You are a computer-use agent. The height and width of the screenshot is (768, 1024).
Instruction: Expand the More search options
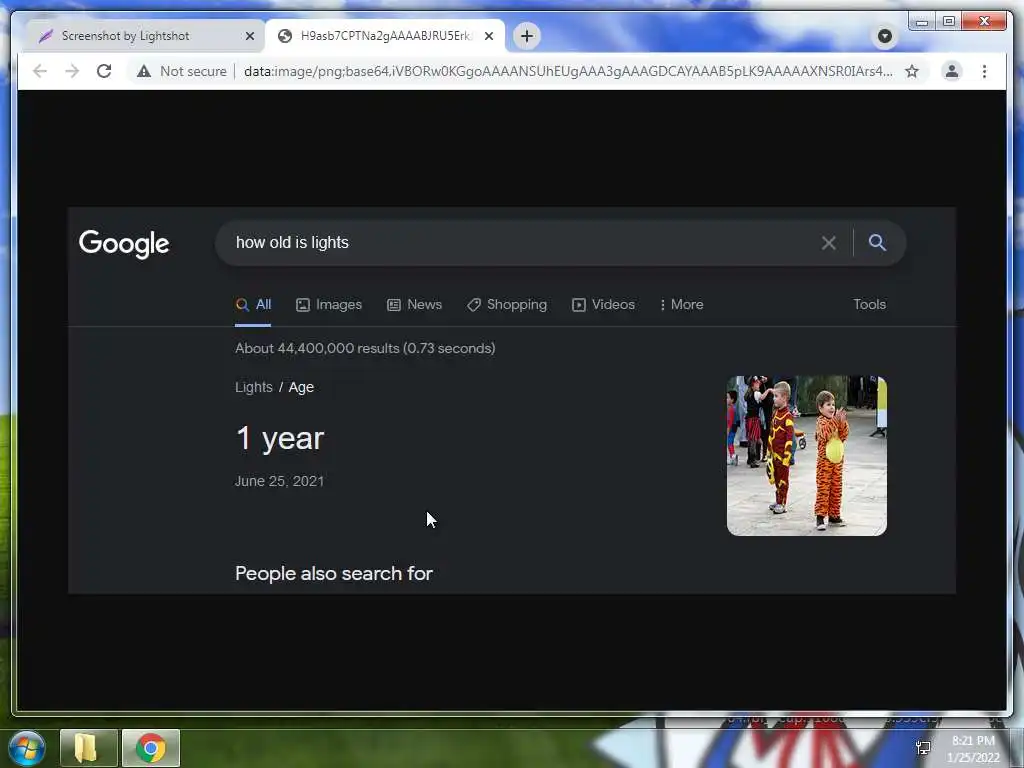pos(682,305)
